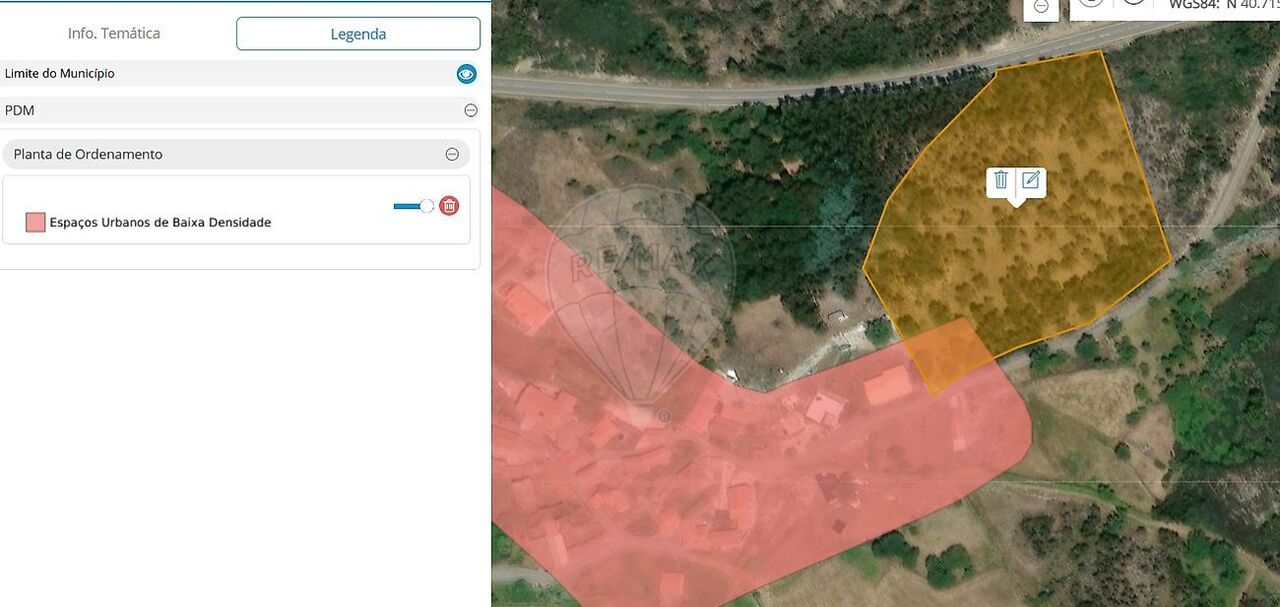
Task: Select the Legenda tab
Action: click(358, 34)
